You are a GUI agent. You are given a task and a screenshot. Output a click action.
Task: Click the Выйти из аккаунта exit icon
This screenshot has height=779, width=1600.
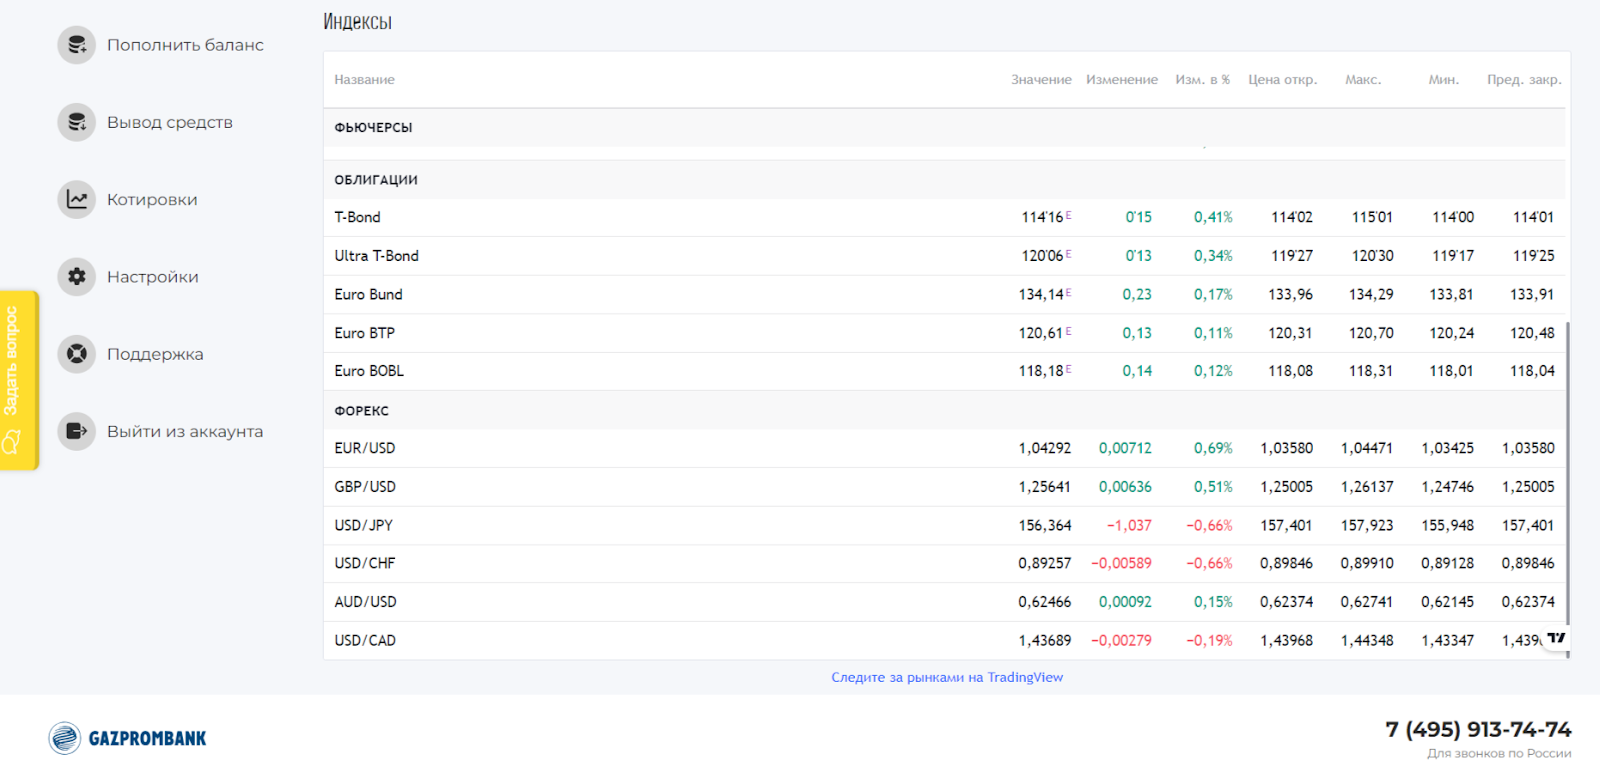(76, 431)
